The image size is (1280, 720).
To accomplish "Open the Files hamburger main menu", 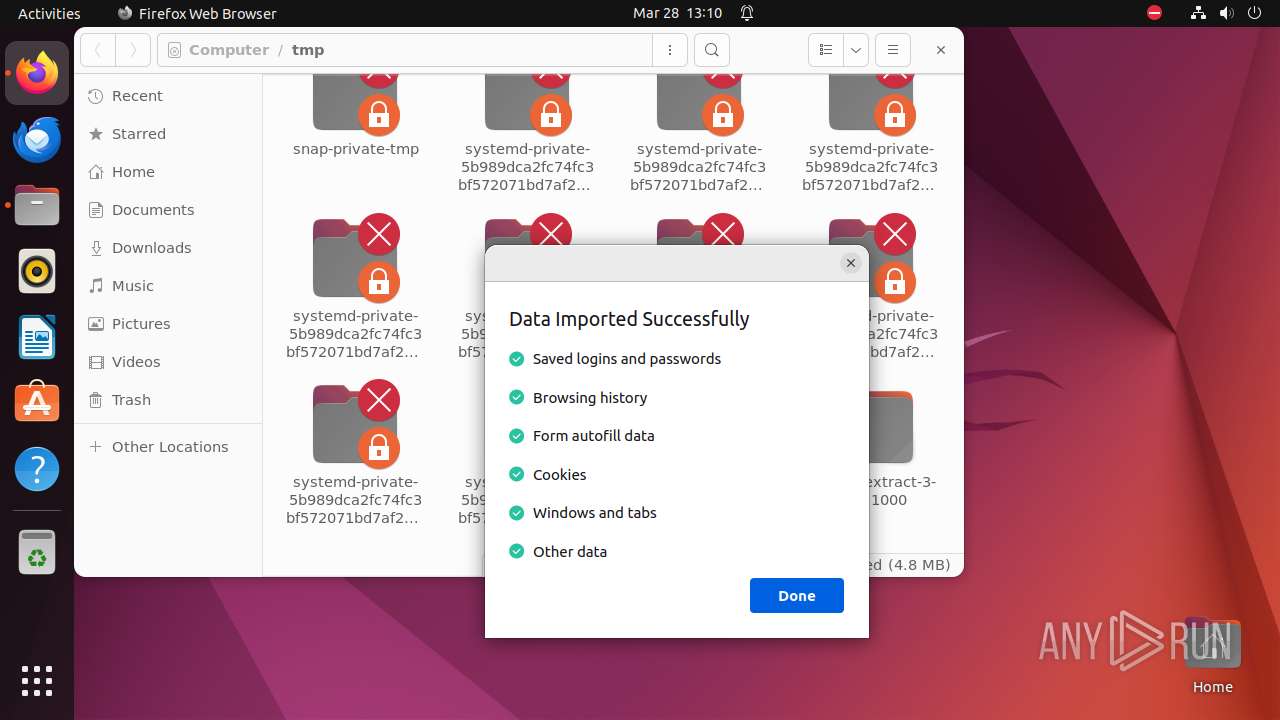I will (x=893, y=50).
